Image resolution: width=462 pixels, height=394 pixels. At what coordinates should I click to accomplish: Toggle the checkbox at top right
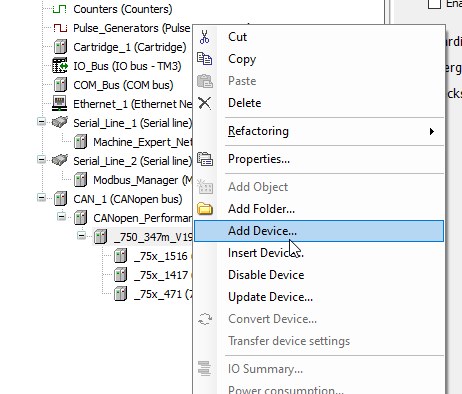point(434,3)
